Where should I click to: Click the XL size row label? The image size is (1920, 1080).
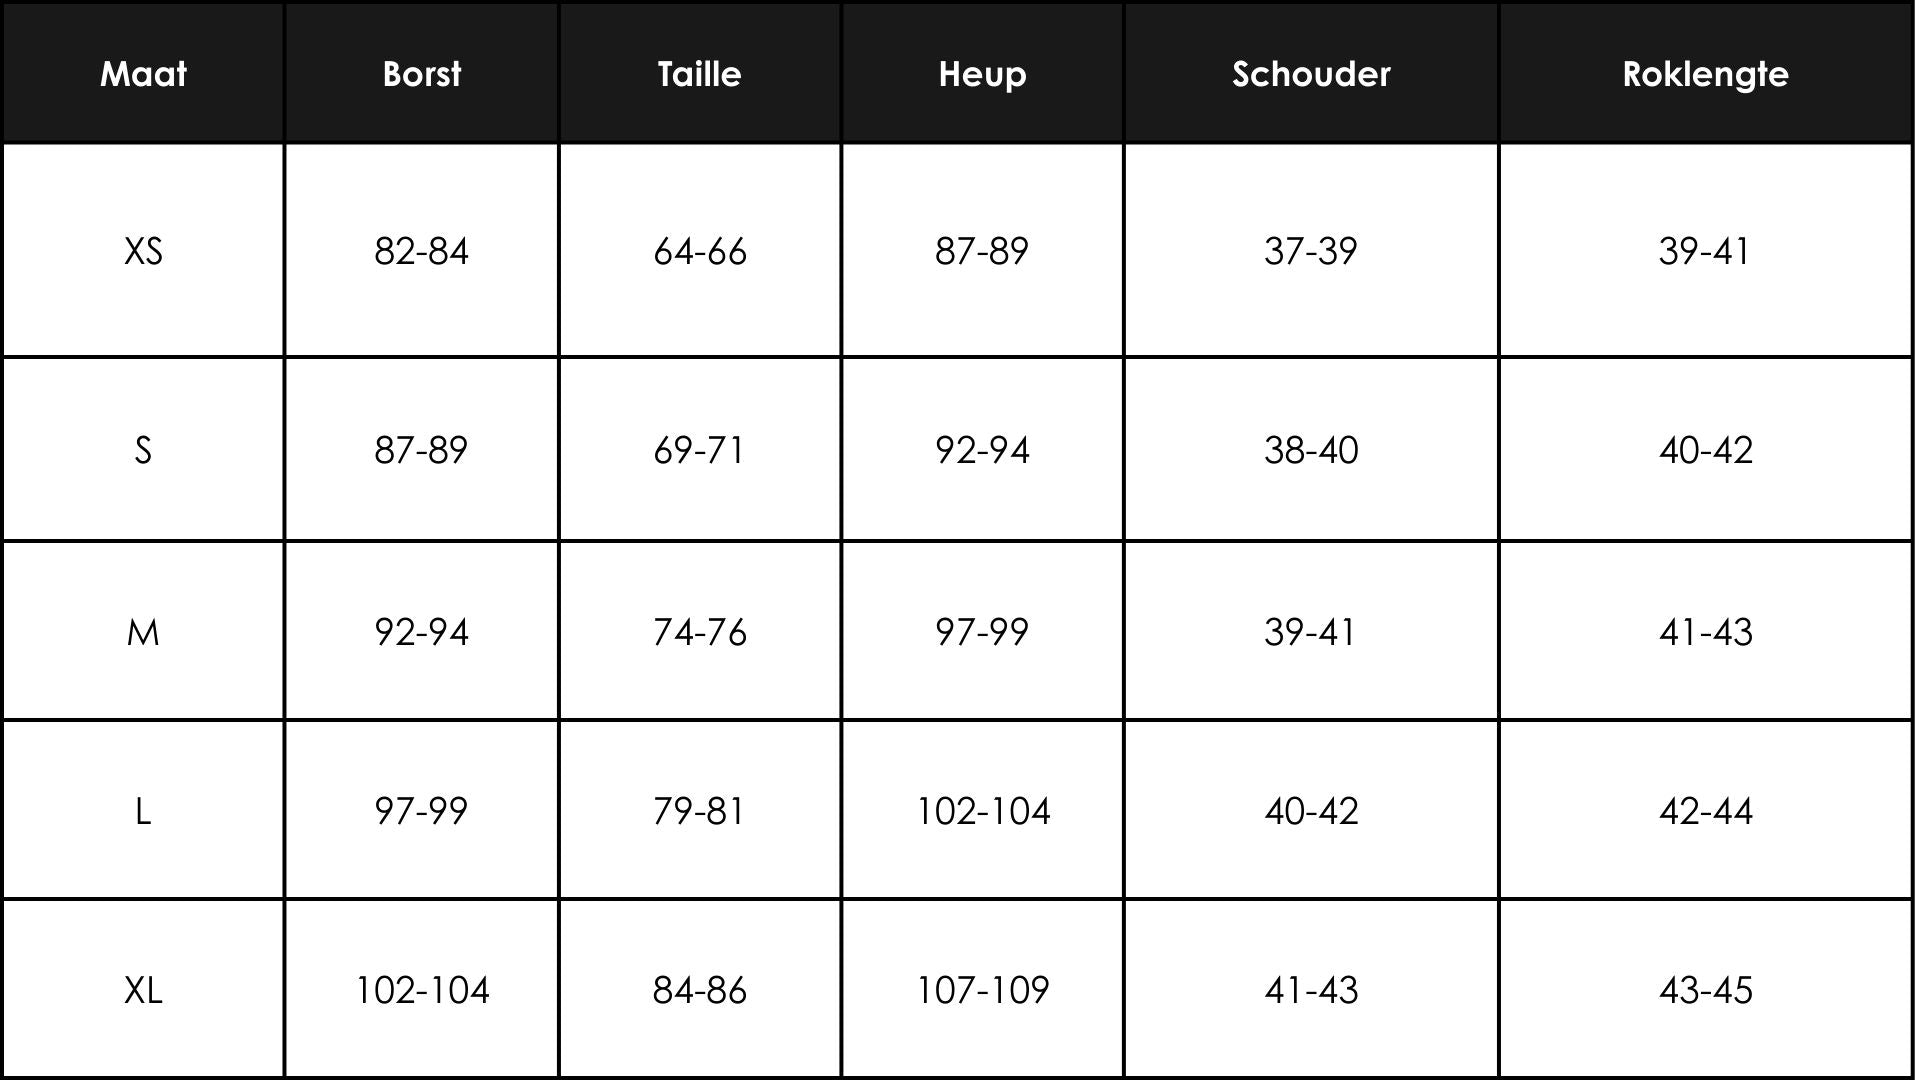coord(143,990)
